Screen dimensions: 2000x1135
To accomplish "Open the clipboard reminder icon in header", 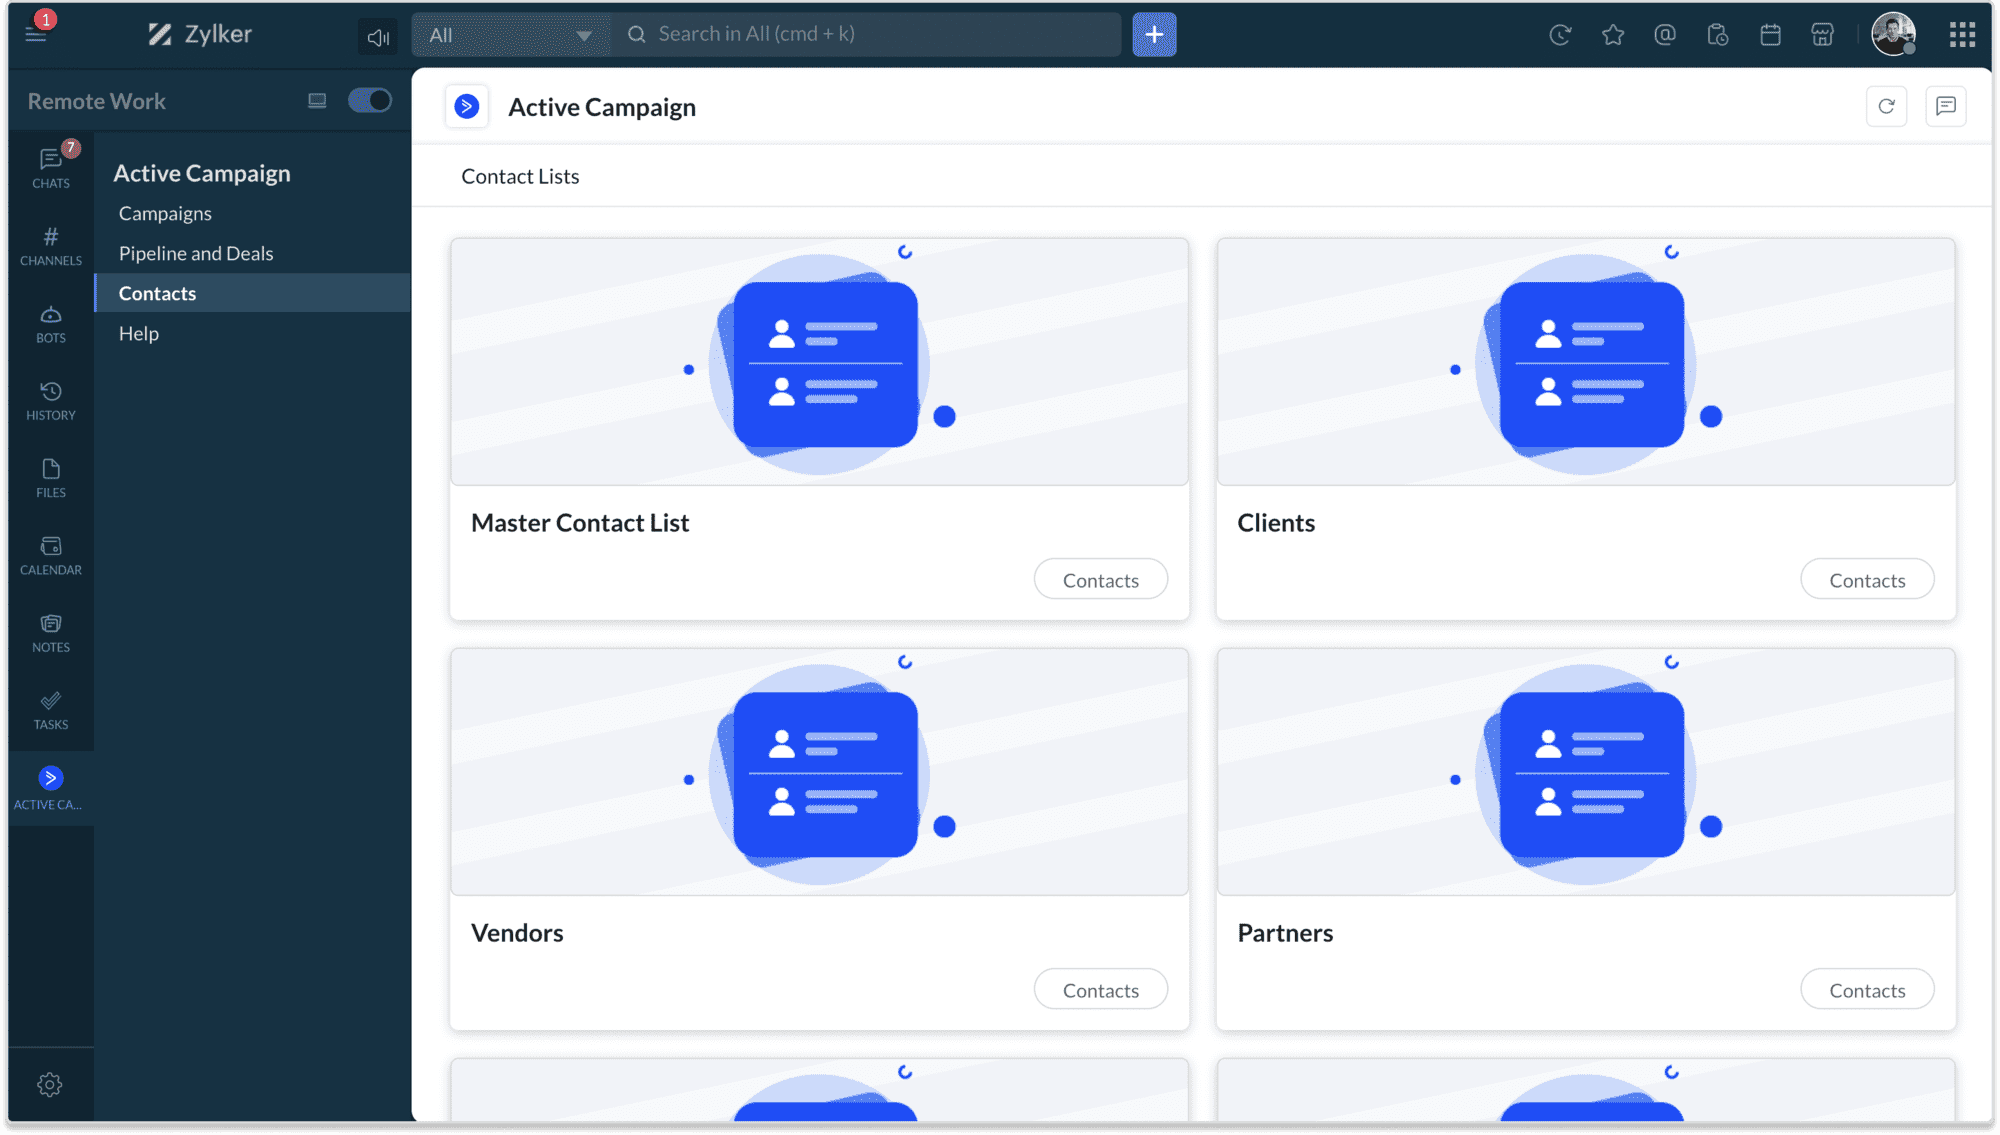I will click(1718, 36).
